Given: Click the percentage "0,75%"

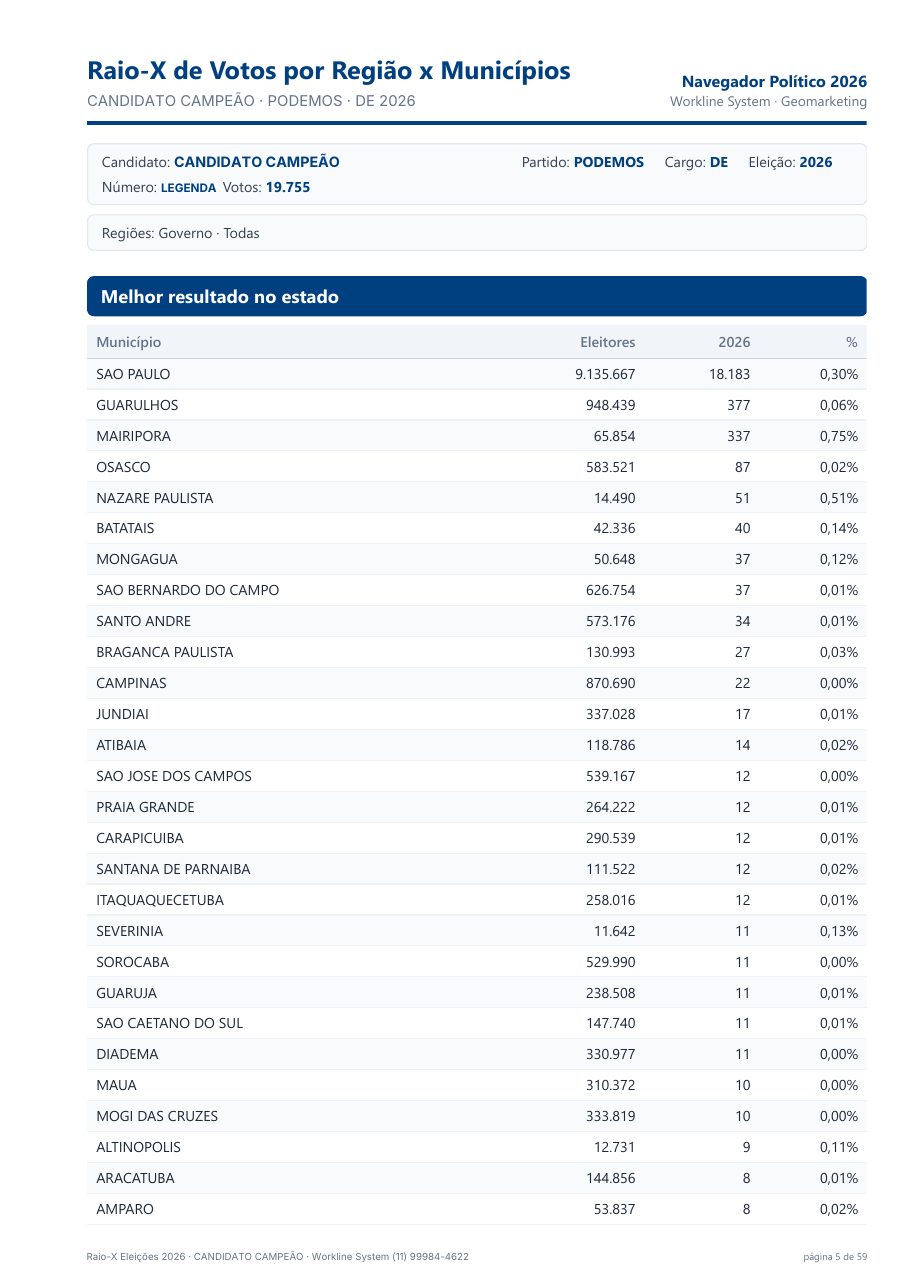Looking at the screenshot, I should [x=839, y=436].
